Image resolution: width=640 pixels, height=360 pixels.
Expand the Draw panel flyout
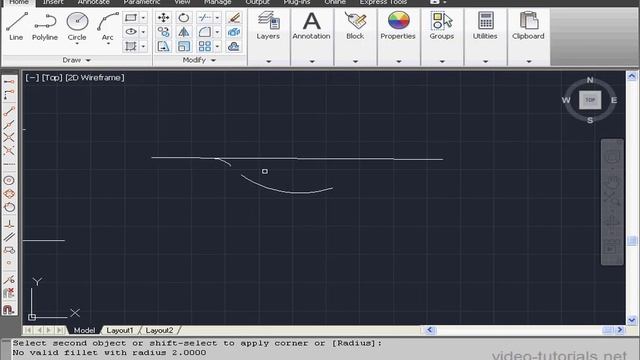pos(77,60)
